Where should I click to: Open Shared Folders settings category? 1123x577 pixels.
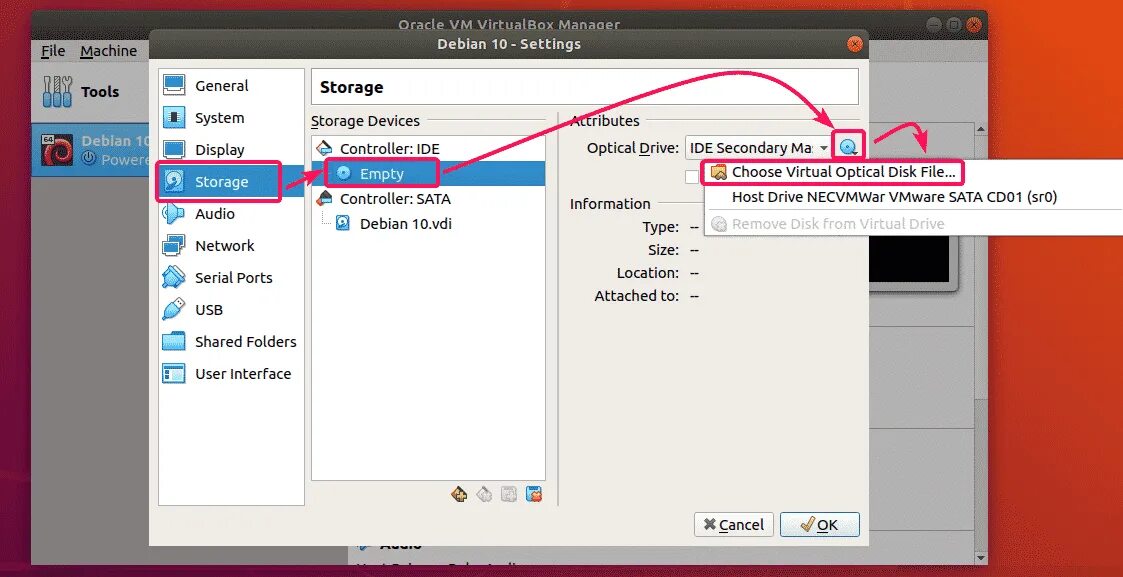[x=231, y=341]
